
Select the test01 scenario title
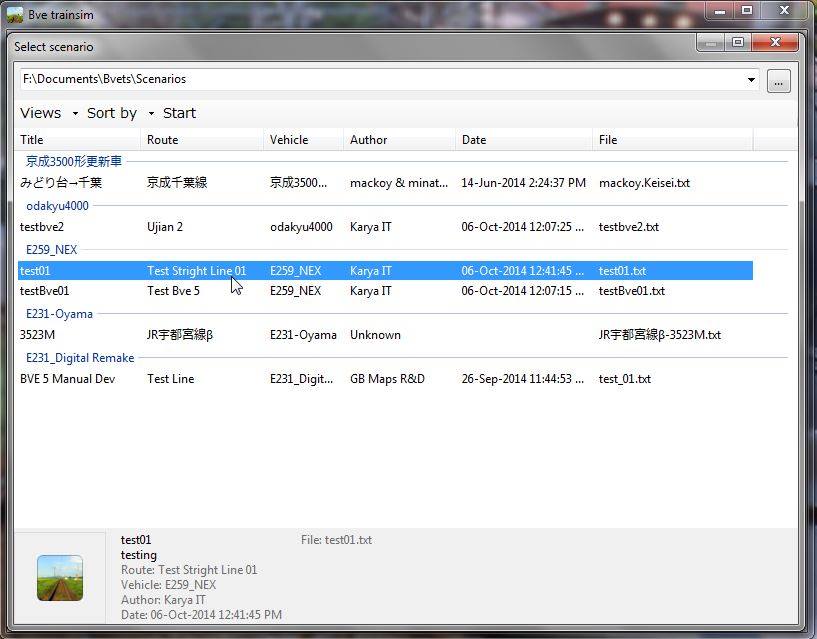[x=35, y=271]
